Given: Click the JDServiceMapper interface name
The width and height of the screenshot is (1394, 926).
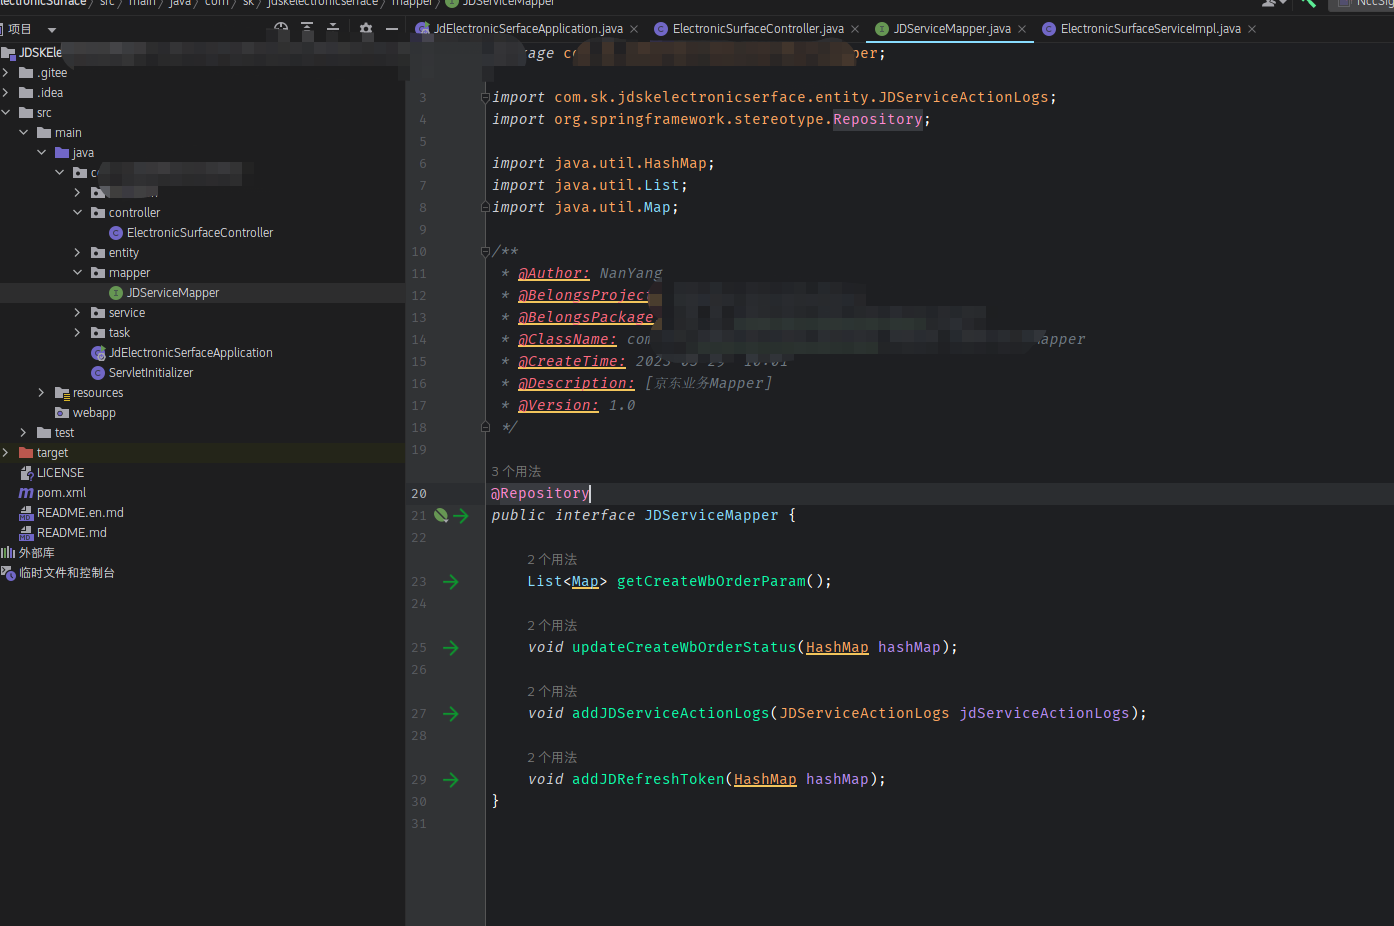Looking at the screenshot, I should coord(711,516).
